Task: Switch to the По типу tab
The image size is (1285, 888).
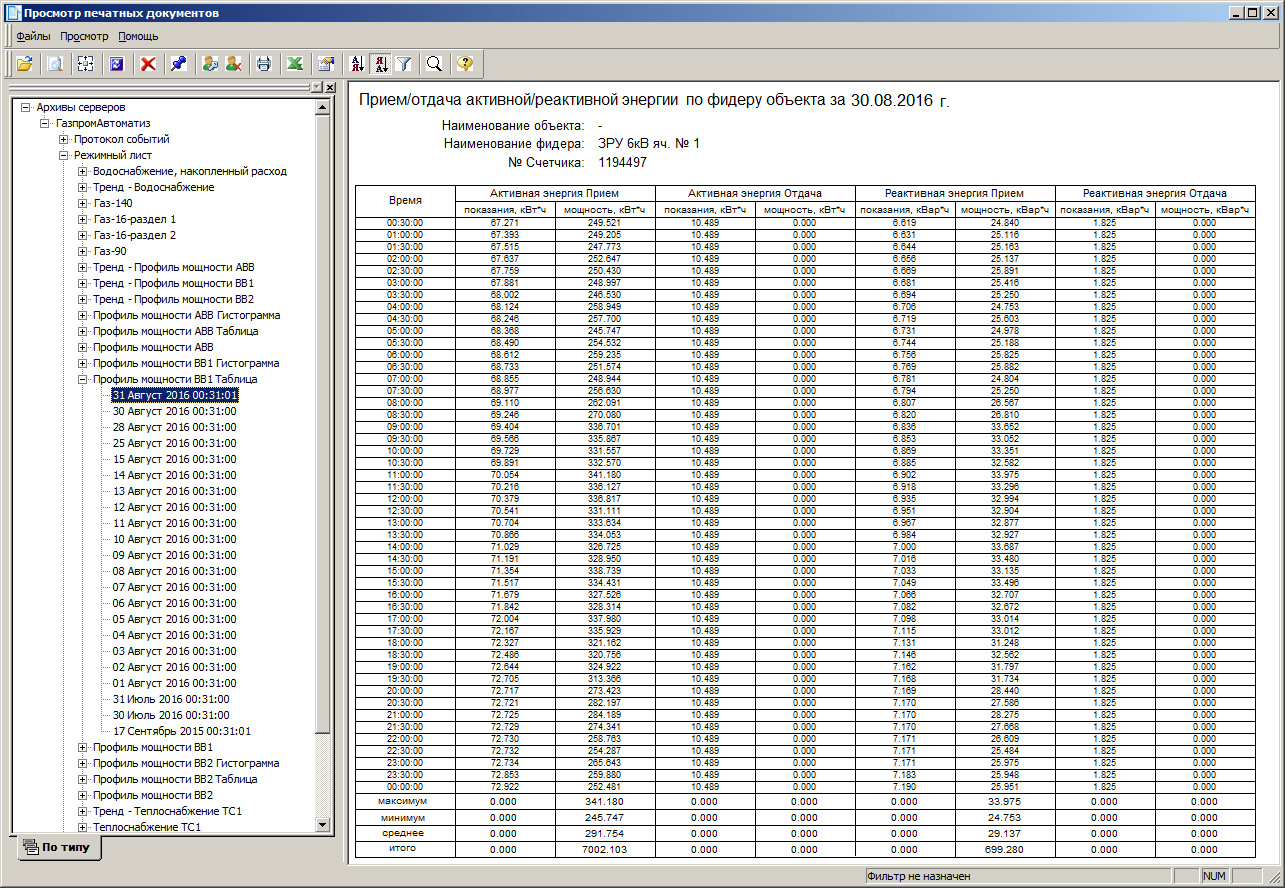Action: 62,848
